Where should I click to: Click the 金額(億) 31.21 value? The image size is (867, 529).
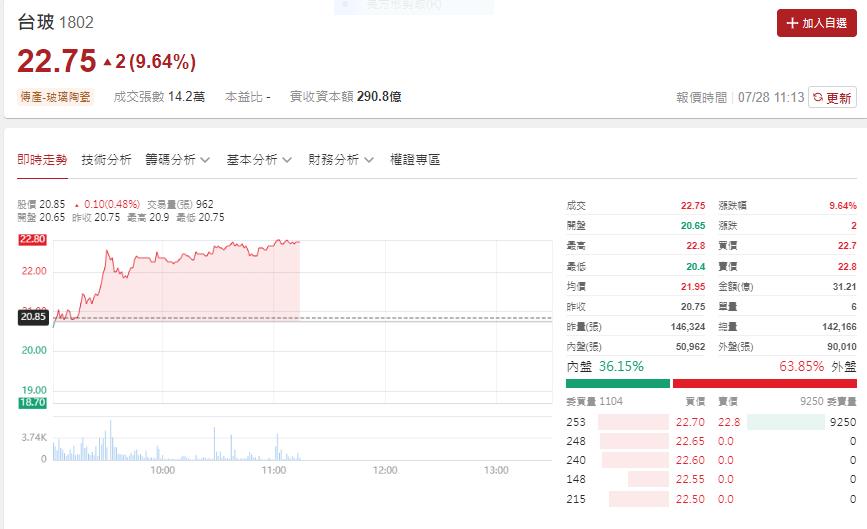[x=844, y=286]
